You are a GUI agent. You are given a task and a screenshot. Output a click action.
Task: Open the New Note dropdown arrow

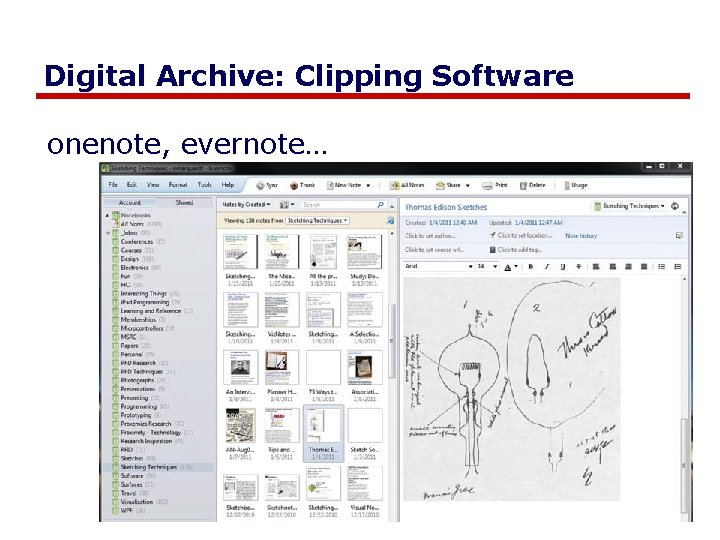coord(368,186)
